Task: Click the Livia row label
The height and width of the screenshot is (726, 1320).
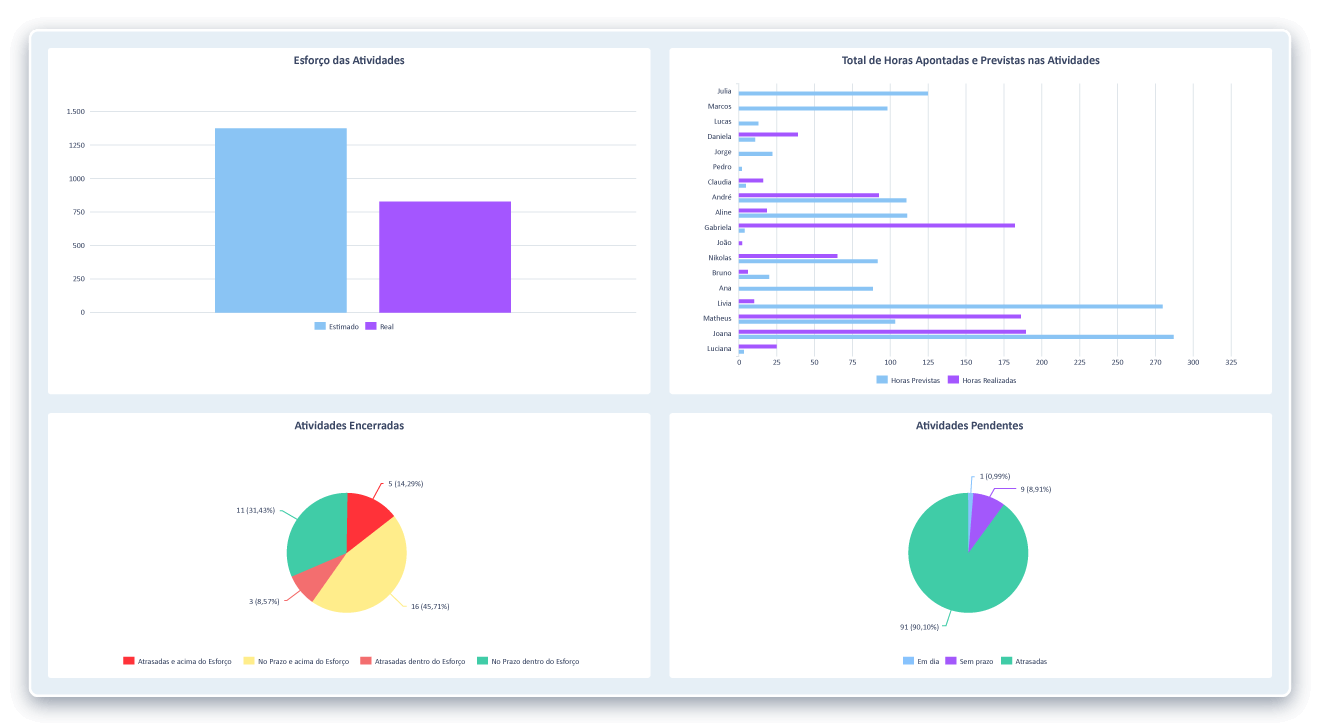Action: (724, 303)
